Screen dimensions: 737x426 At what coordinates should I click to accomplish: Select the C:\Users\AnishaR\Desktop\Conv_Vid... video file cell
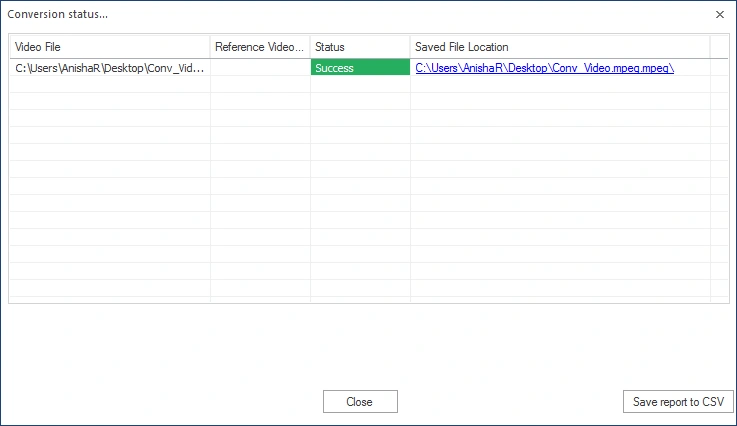pyautogui.click(x=110, y=68)
